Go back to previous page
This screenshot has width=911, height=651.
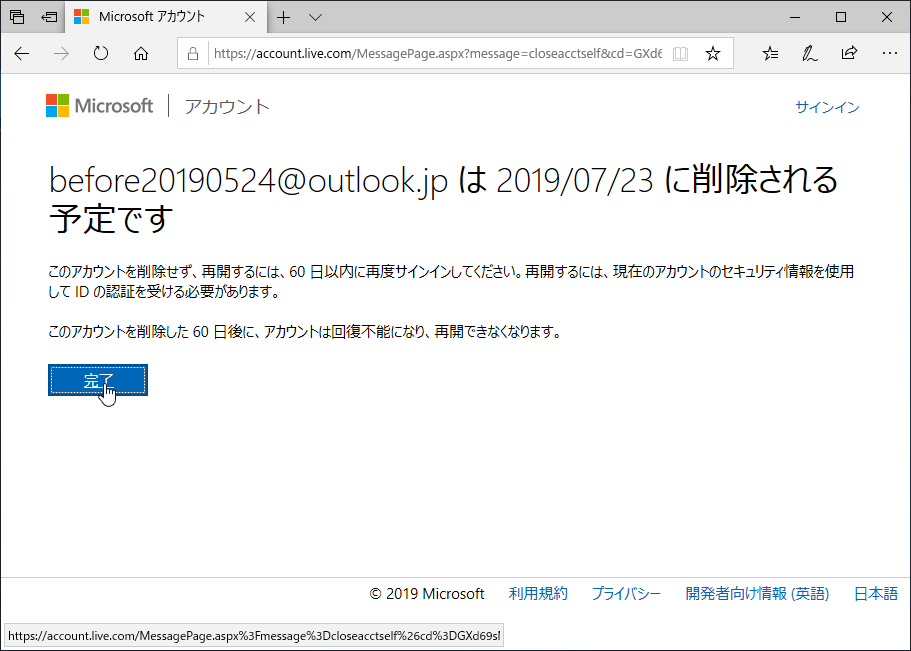pyautogui.click(x=22, y=54)
